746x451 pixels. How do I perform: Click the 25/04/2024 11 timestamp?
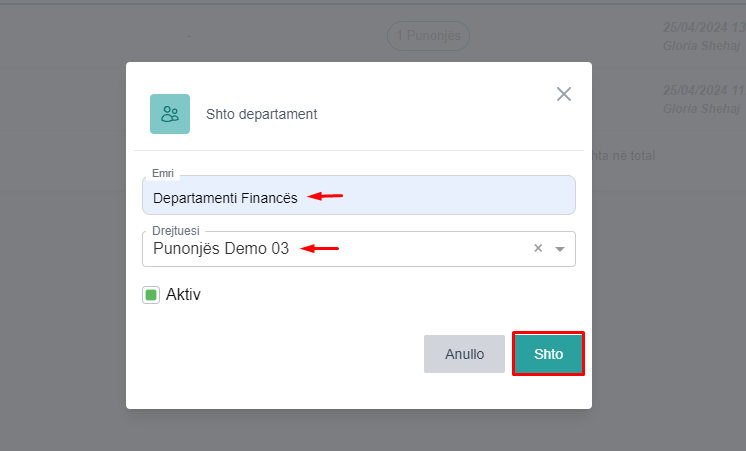click(x=703, y=90)
